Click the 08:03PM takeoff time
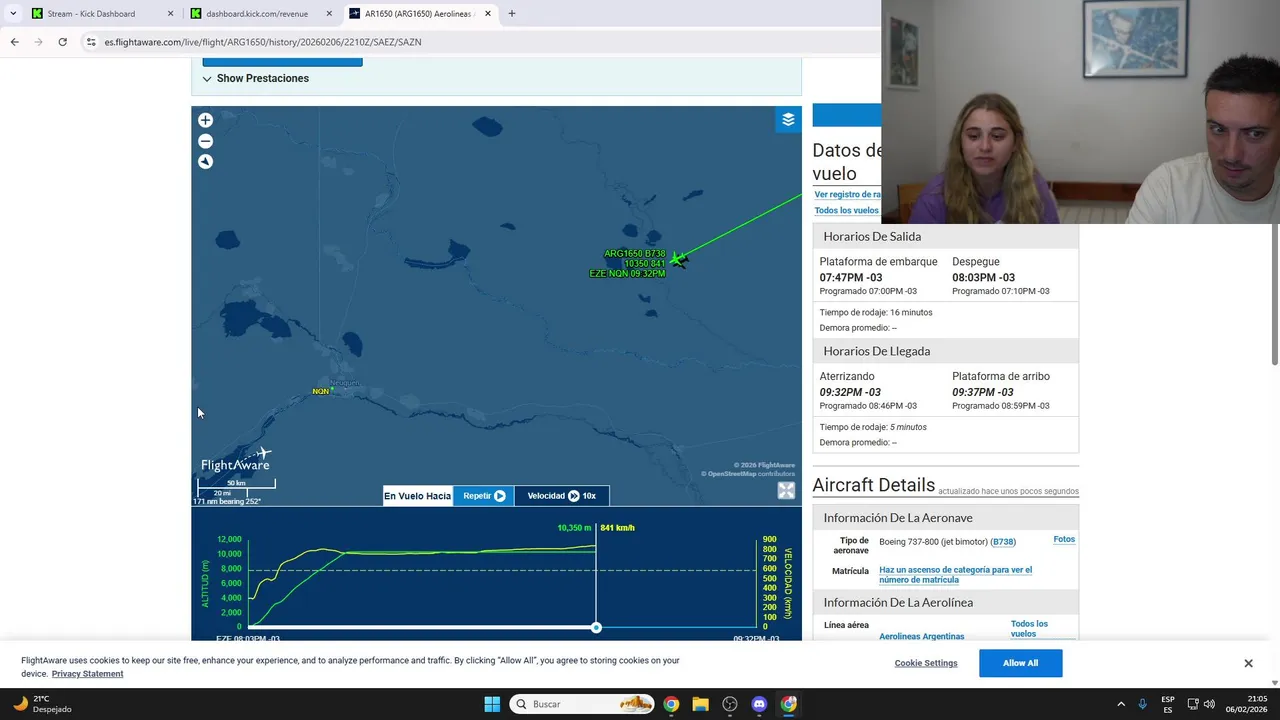 (x=983, y=278)
